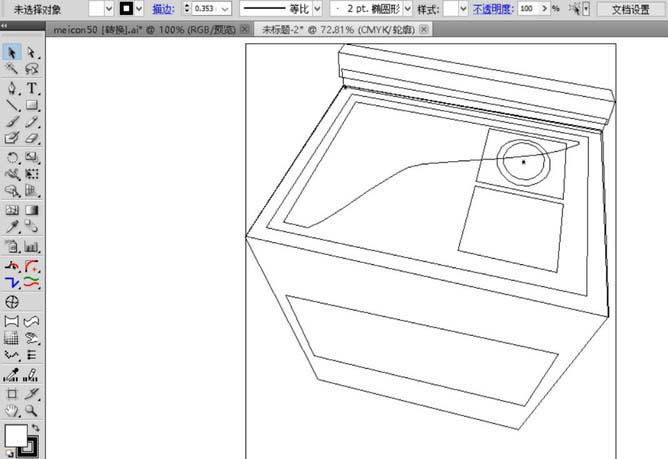Screen dimensions: 668x459
Task: Click the 文档设置 button
Action: click(630, 9)
